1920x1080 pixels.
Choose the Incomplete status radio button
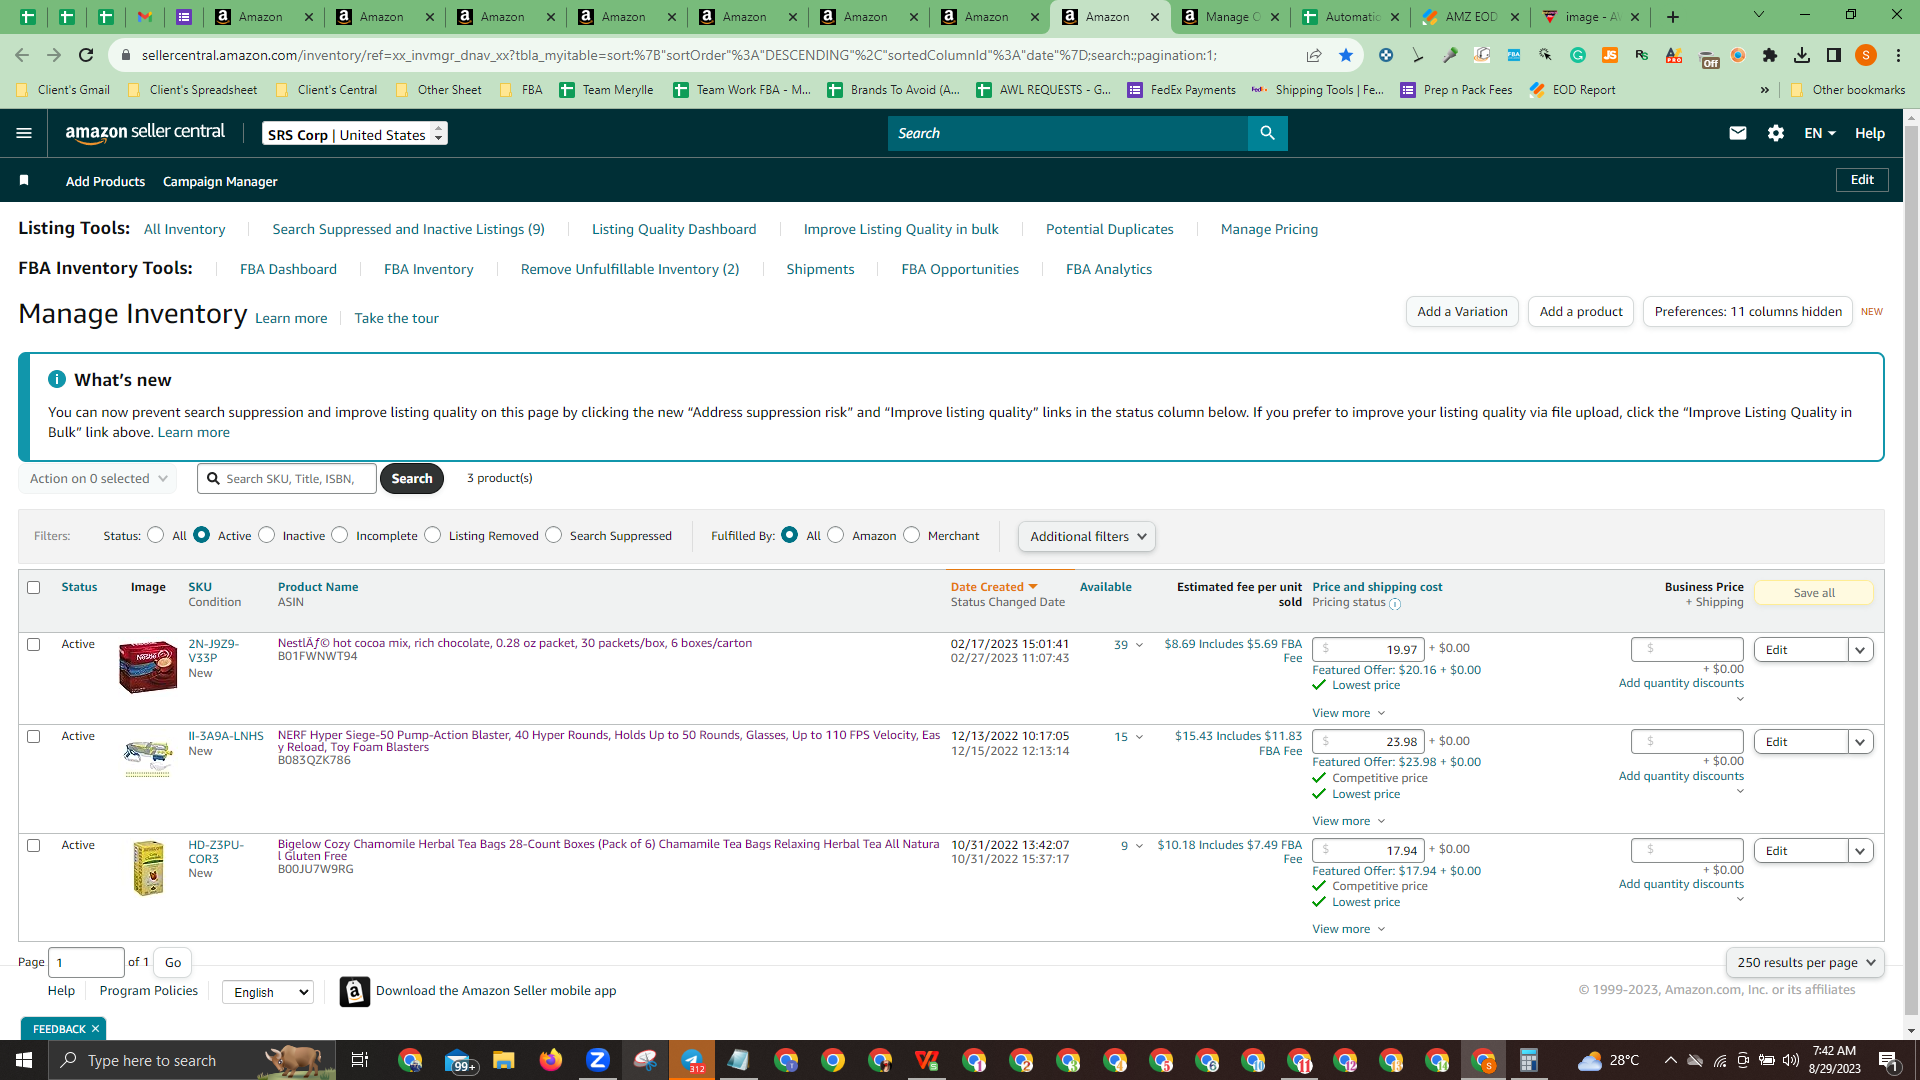coord(340,535)
